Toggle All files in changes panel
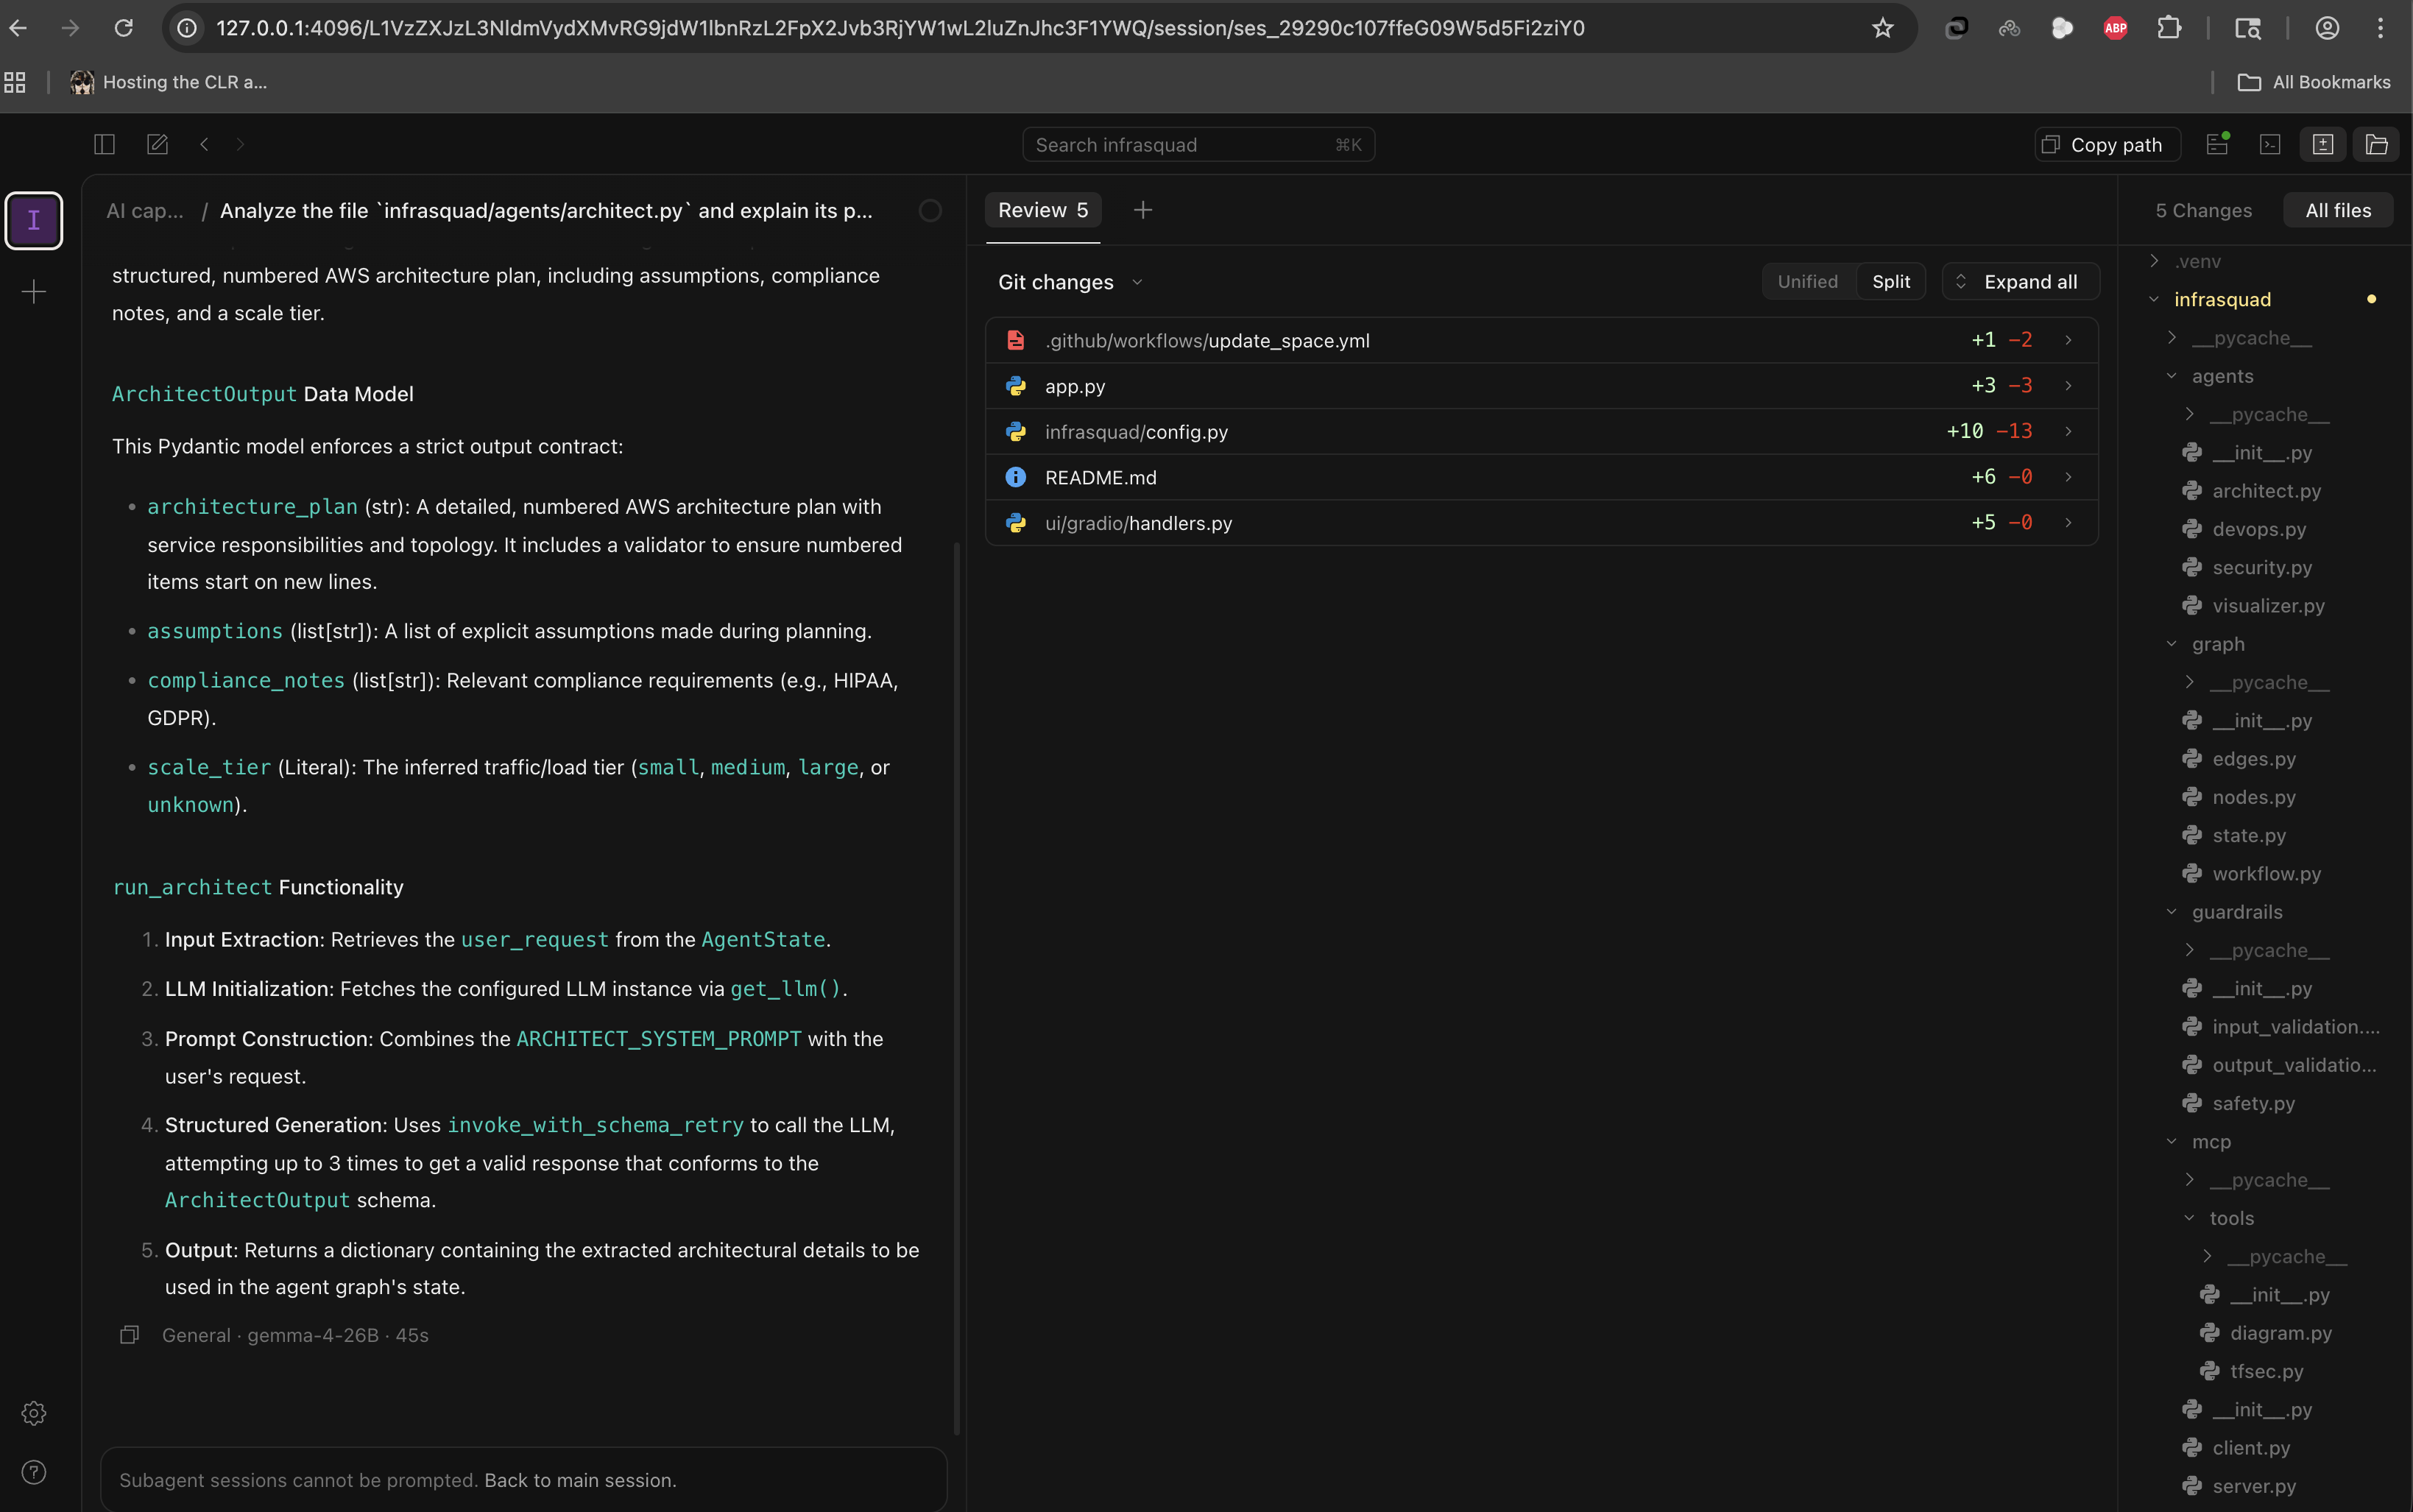Image resolution: width=2413 pixels, height=1512 pixels. pyautogui.click(x=2338, y=210)
